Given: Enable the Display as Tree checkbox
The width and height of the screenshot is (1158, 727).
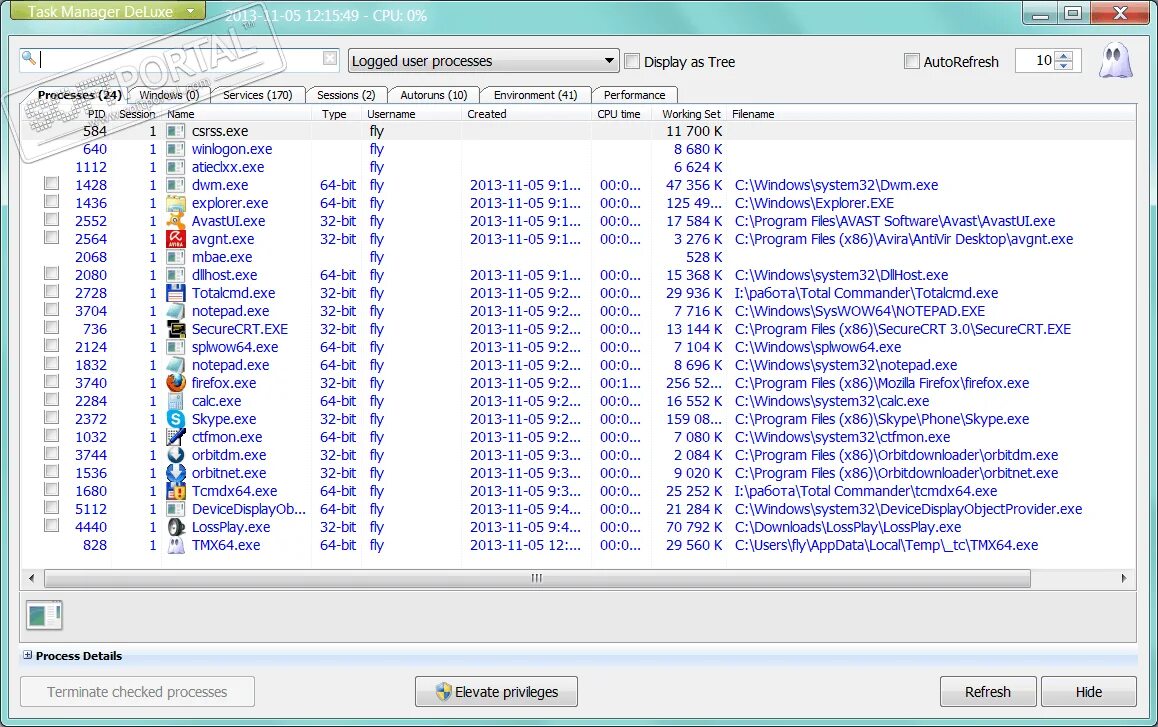Looking at the screenshot, I should [x=632, y=61].
